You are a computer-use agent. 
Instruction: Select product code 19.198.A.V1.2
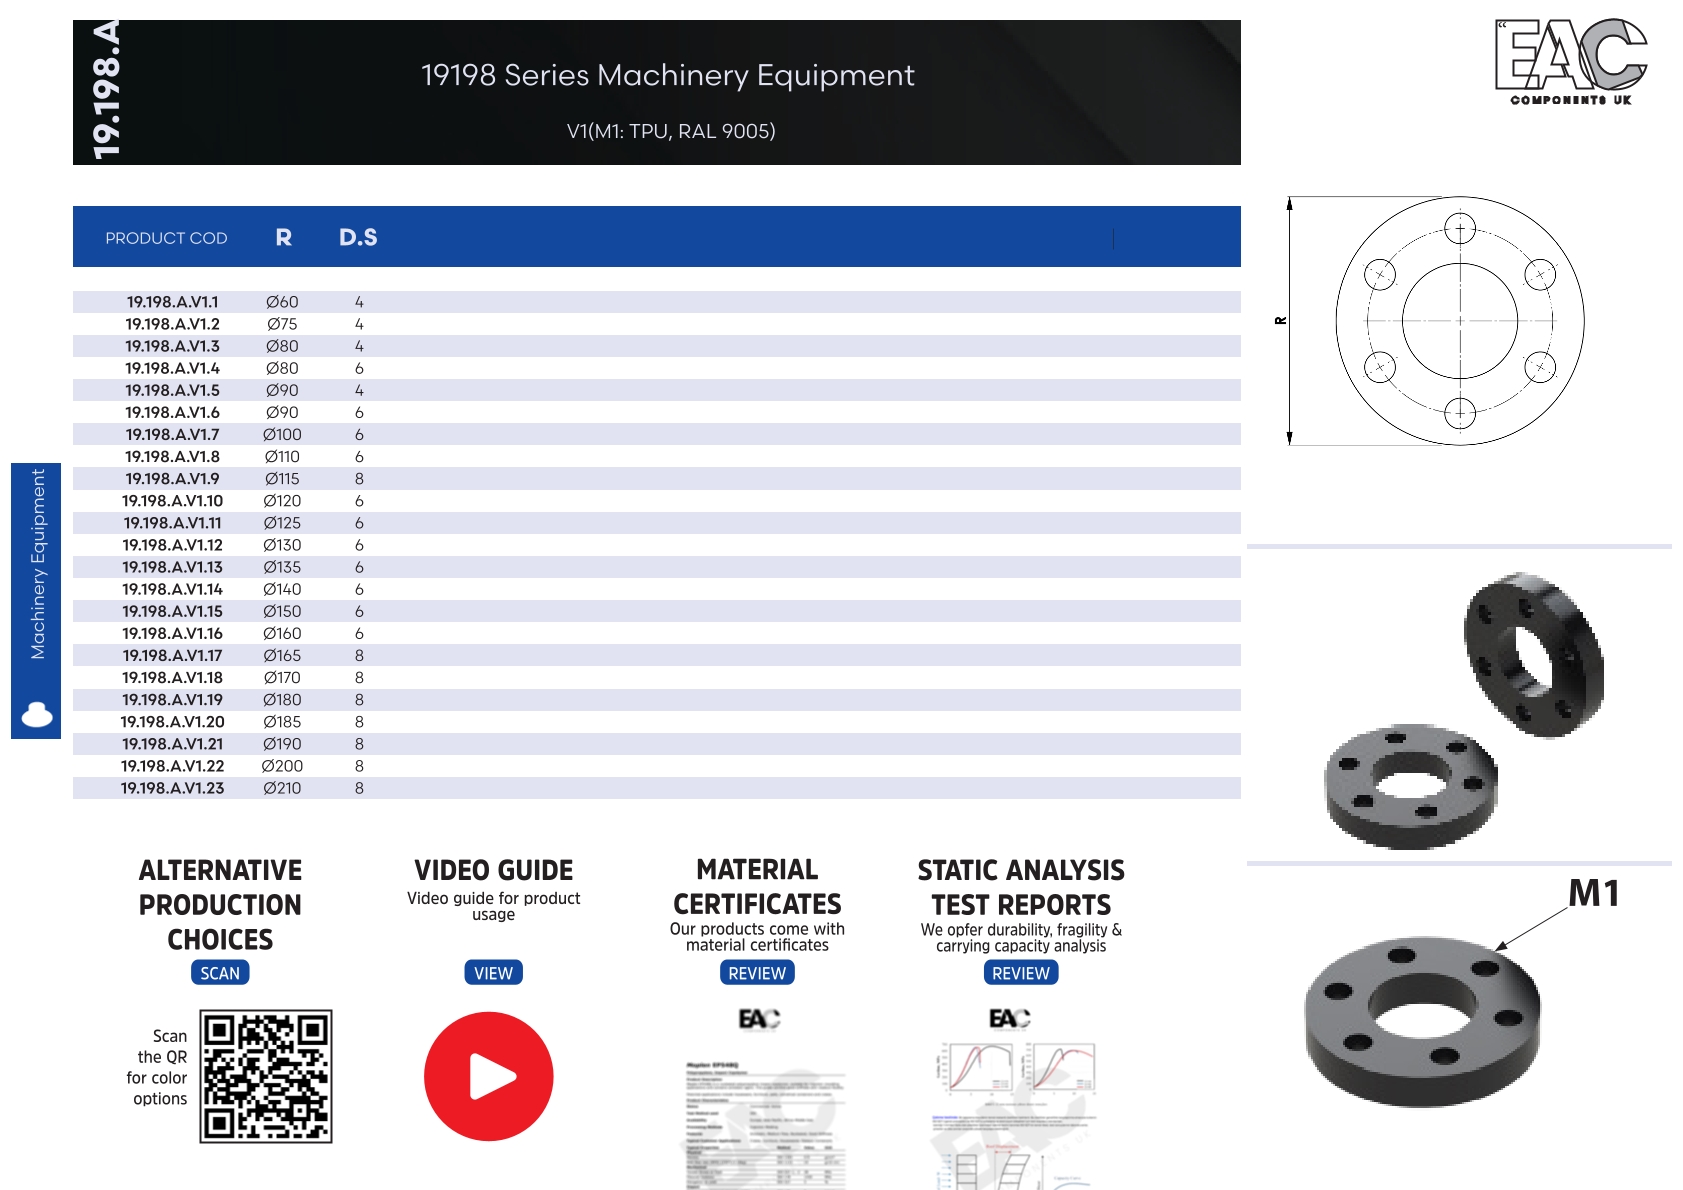pyautogui.click(x=172, y=324)
